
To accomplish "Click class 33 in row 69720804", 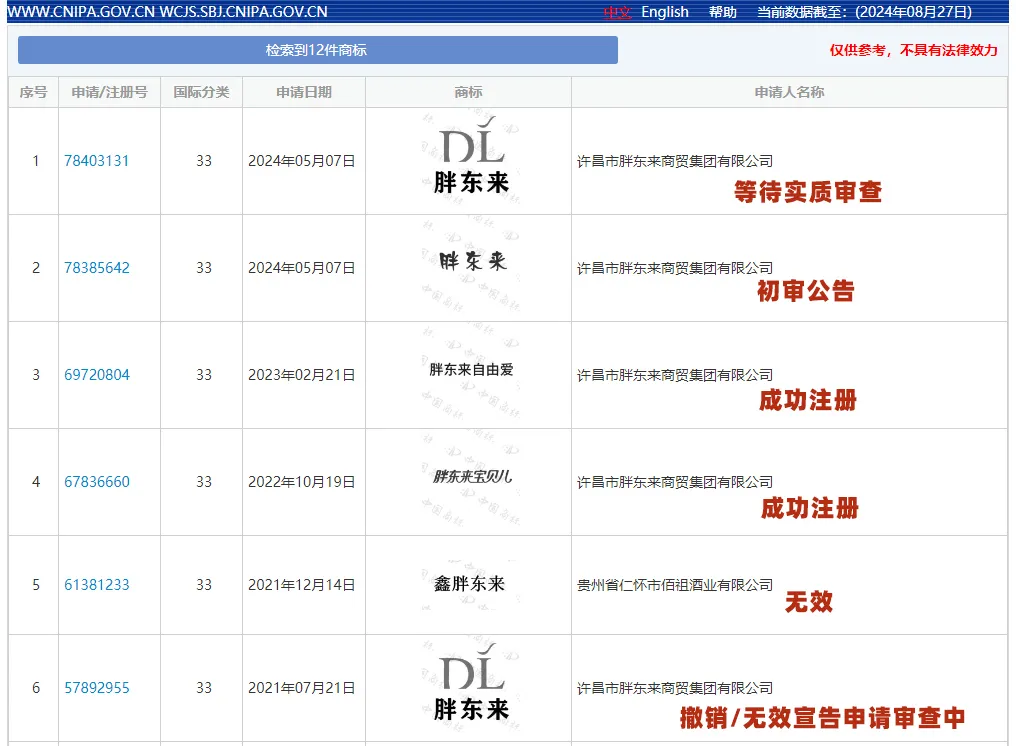I will click(203, 375).
